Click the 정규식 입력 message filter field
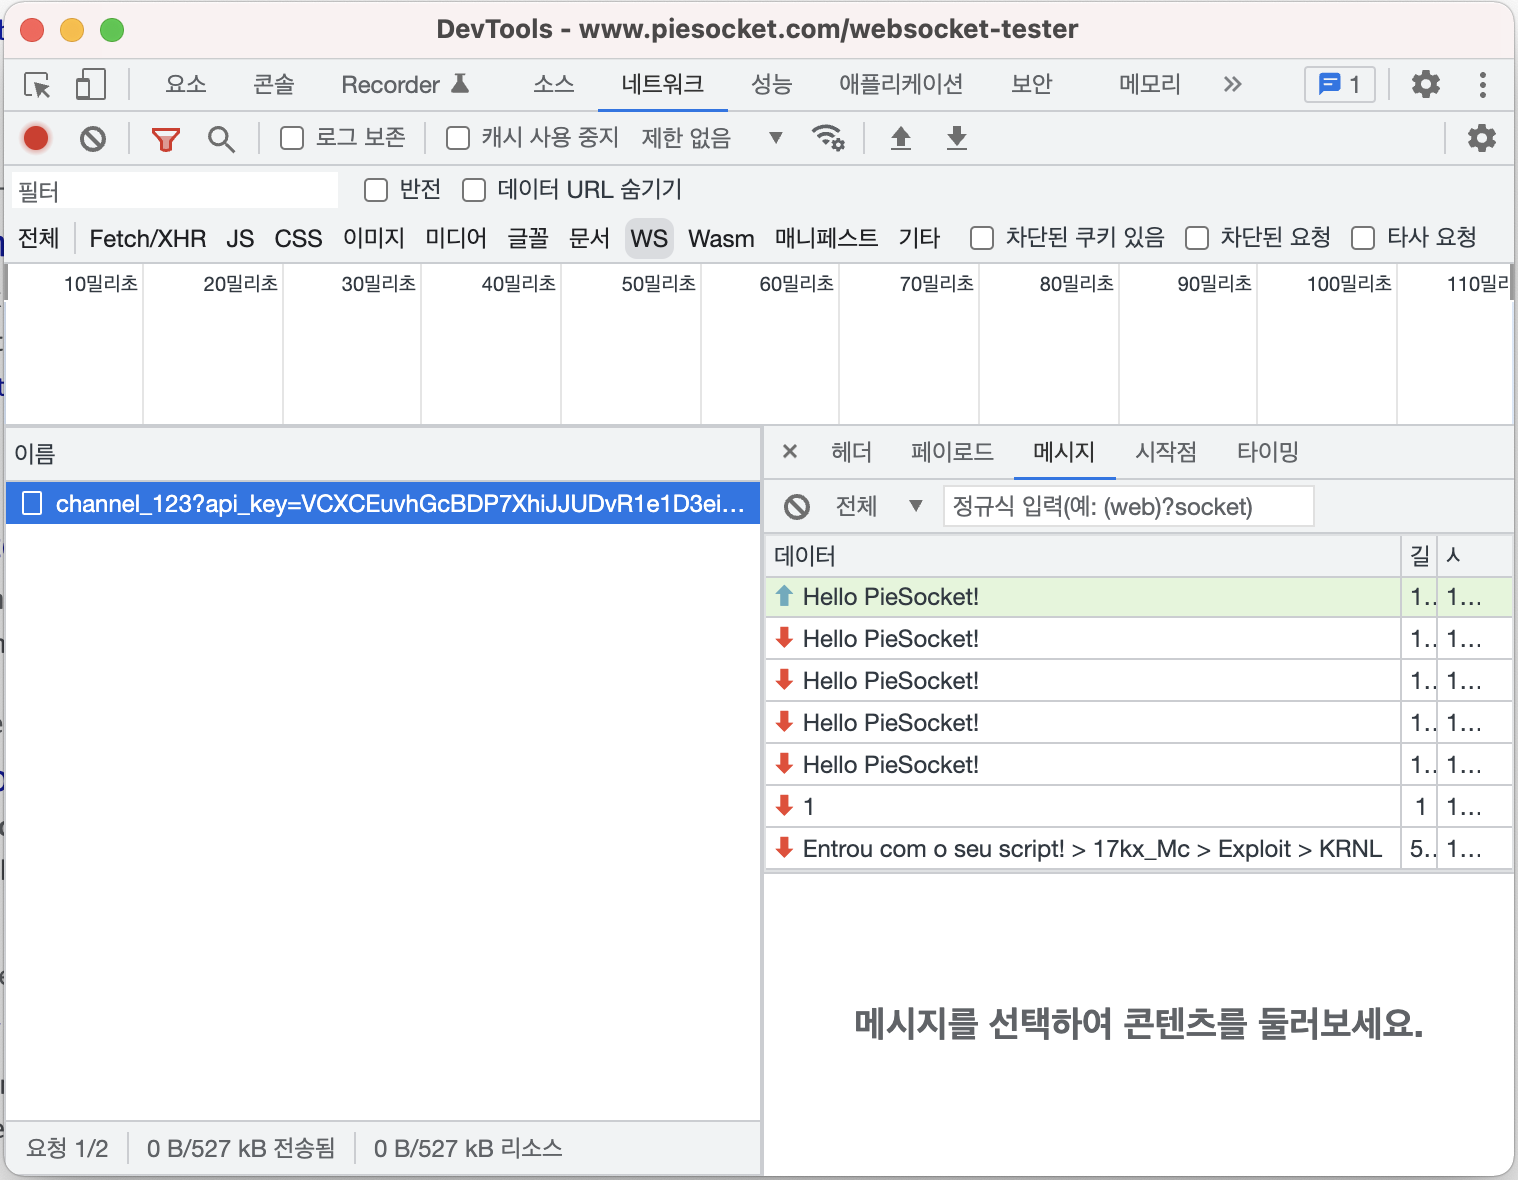This screenshot has height=1180, width=1518. [1128, 506]
